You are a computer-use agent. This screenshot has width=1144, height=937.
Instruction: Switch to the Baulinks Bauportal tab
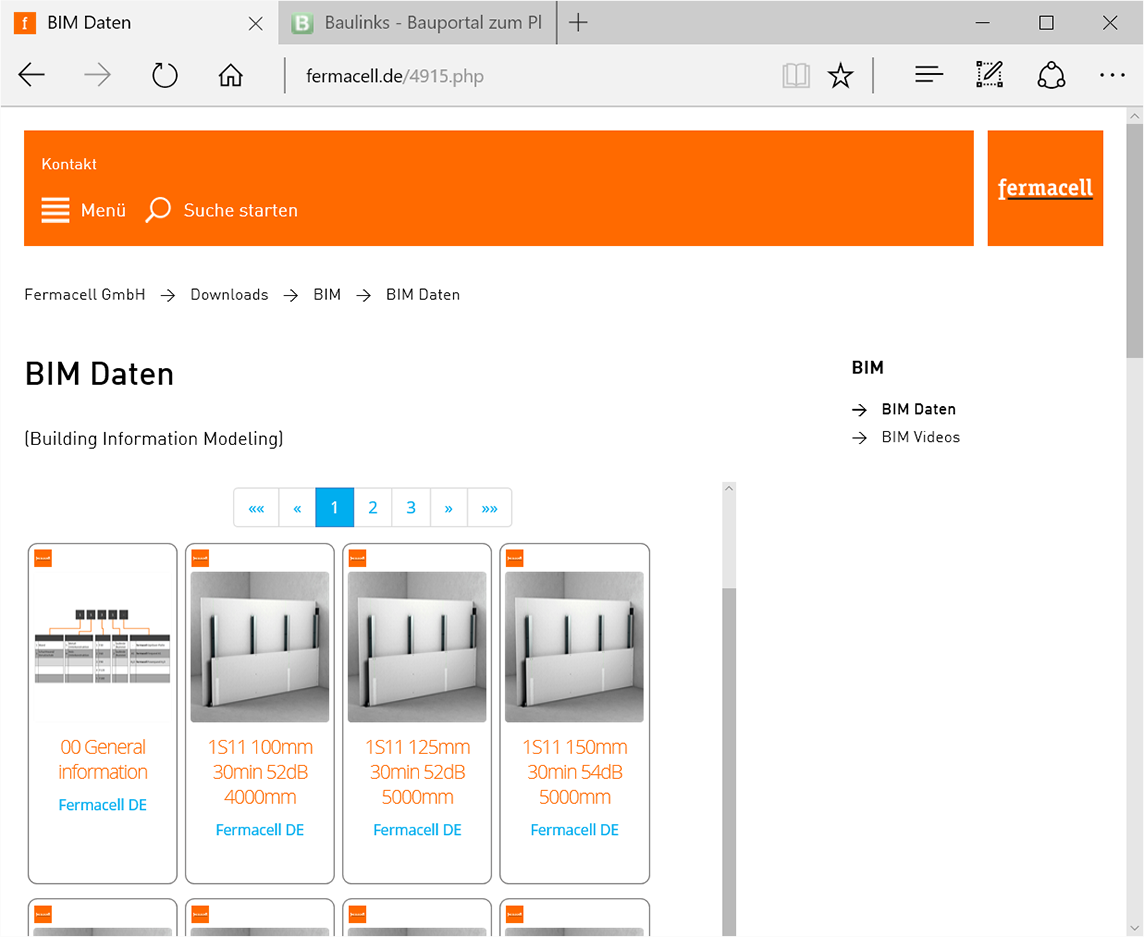pos(417,23)
